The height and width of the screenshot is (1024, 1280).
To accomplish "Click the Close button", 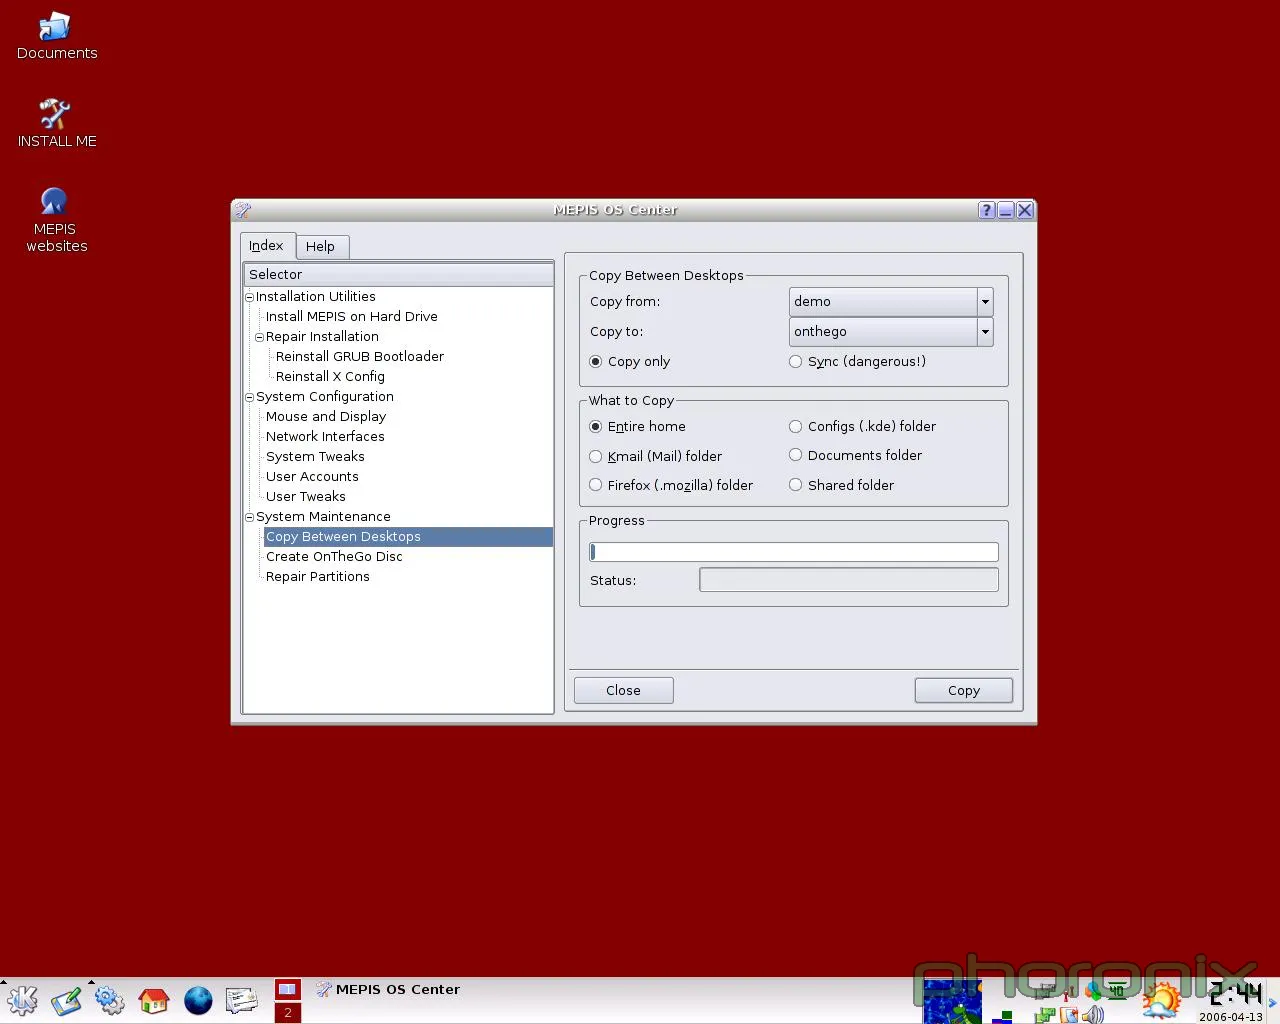I will click(x=623, y=690).
